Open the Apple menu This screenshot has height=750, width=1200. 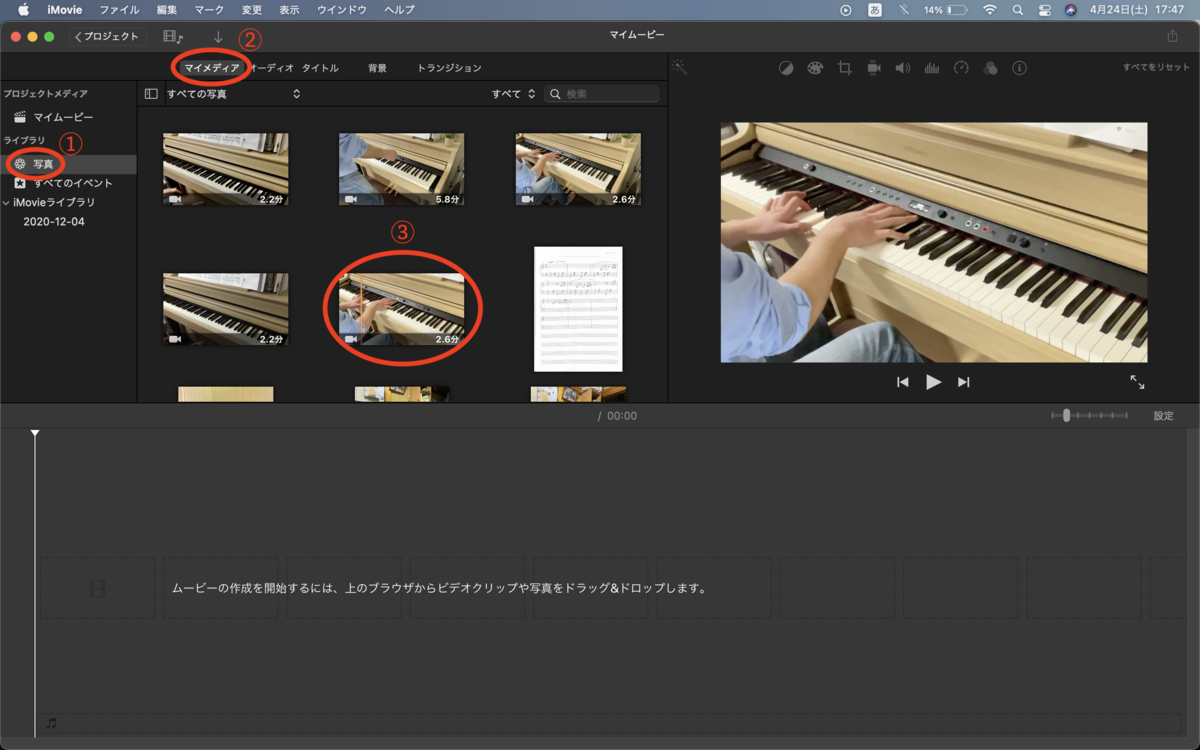coord(24,10)
